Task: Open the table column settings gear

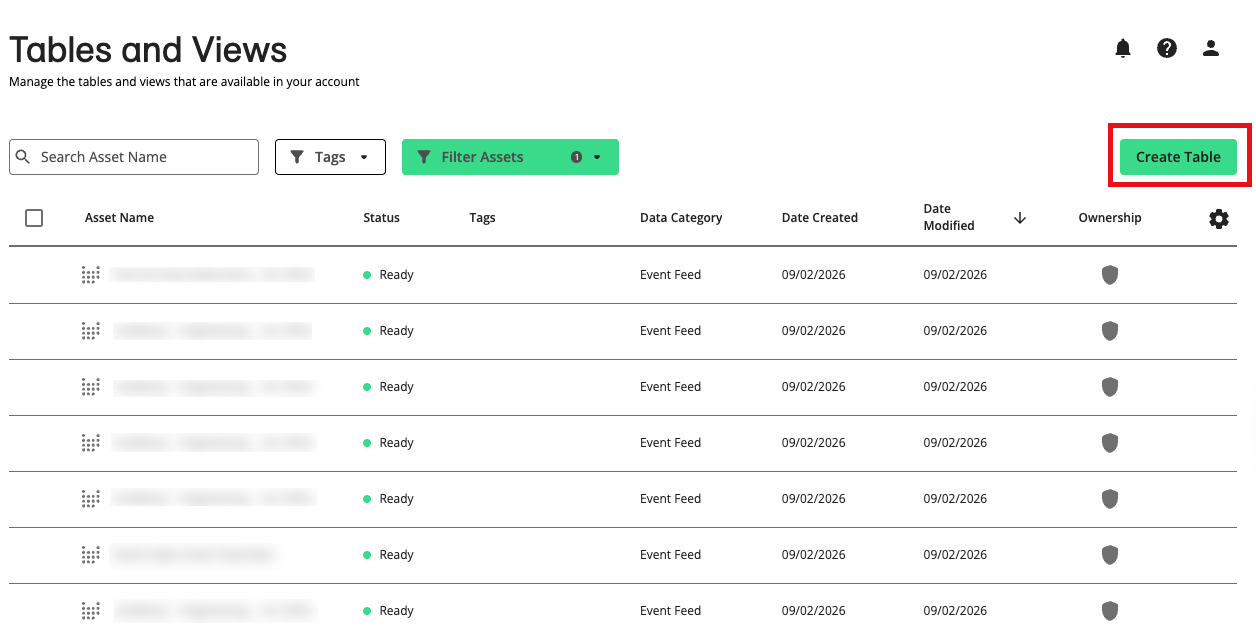Action: (1219, 219)
